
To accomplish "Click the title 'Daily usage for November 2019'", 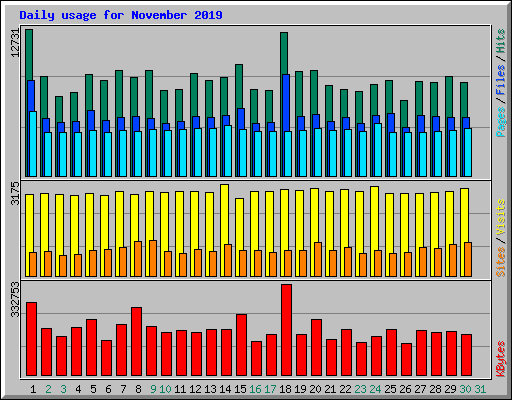I will [121, 15].
